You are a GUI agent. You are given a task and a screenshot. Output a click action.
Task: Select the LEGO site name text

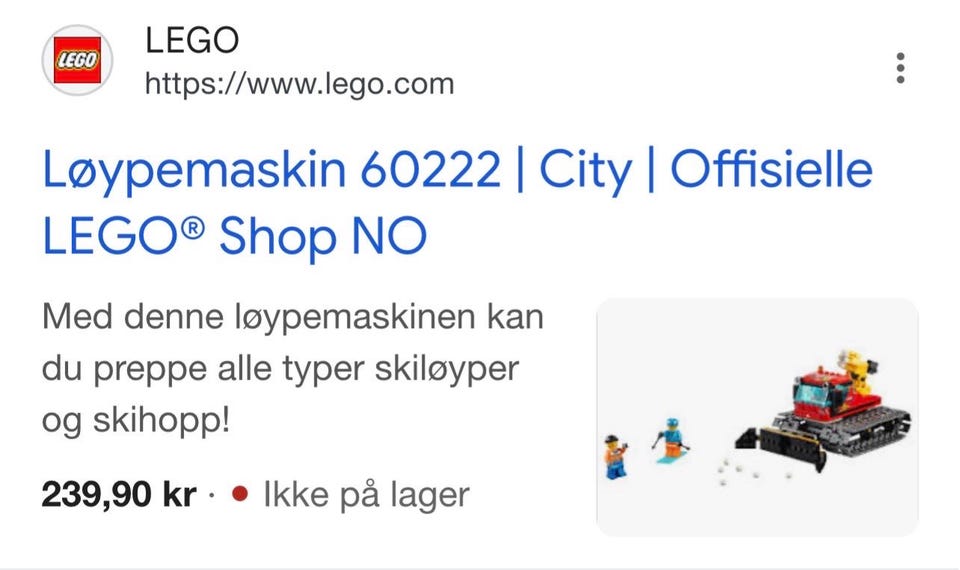pos(192,40)
